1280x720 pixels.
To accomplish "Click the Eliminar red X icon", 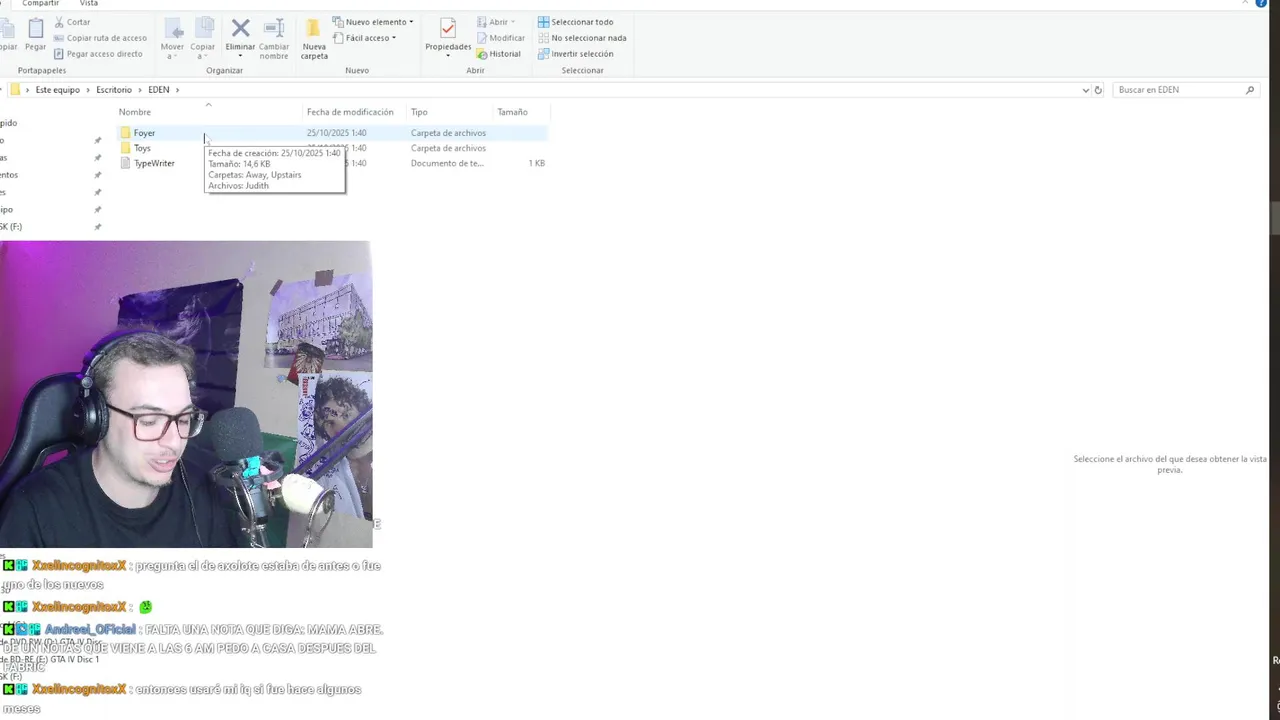I will (x=240, y=28).
